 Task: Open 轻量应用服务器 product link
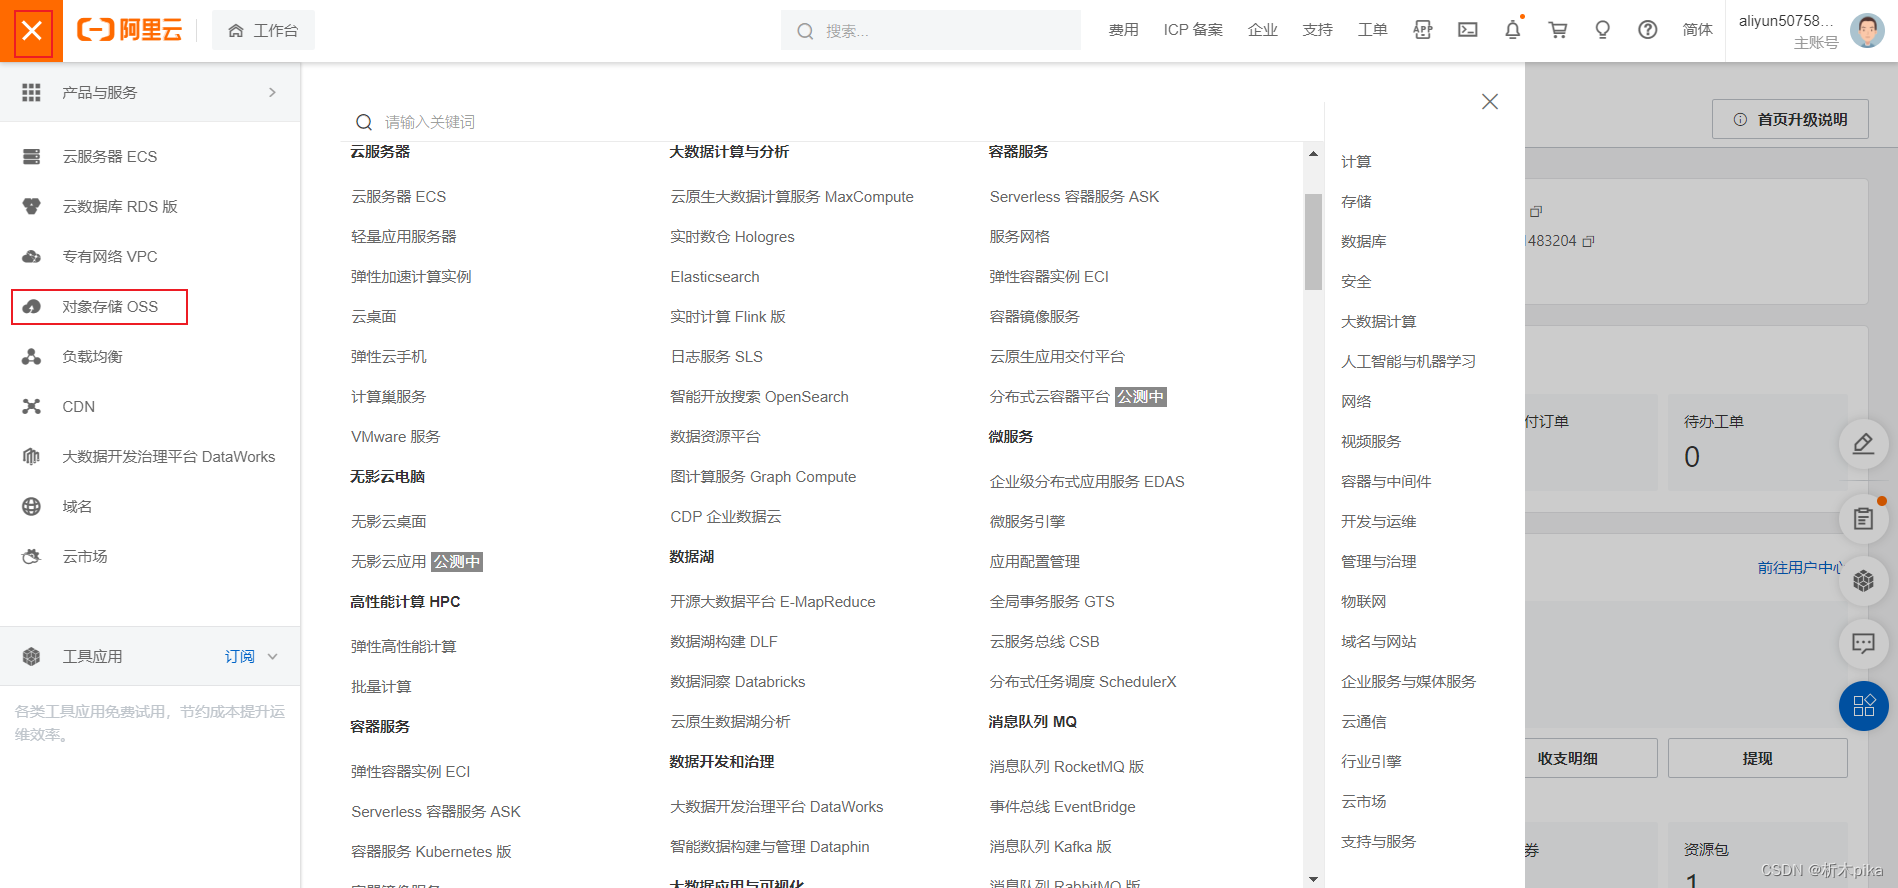pyautogui.click(x=403, y=236)
